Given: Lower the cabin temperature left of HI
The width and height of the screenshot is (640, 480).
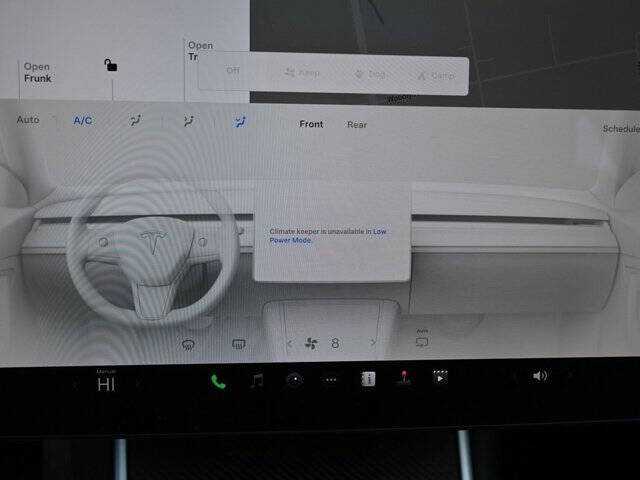Looking at the screenshot, I should pyautogui.click(x=74, y=384).
